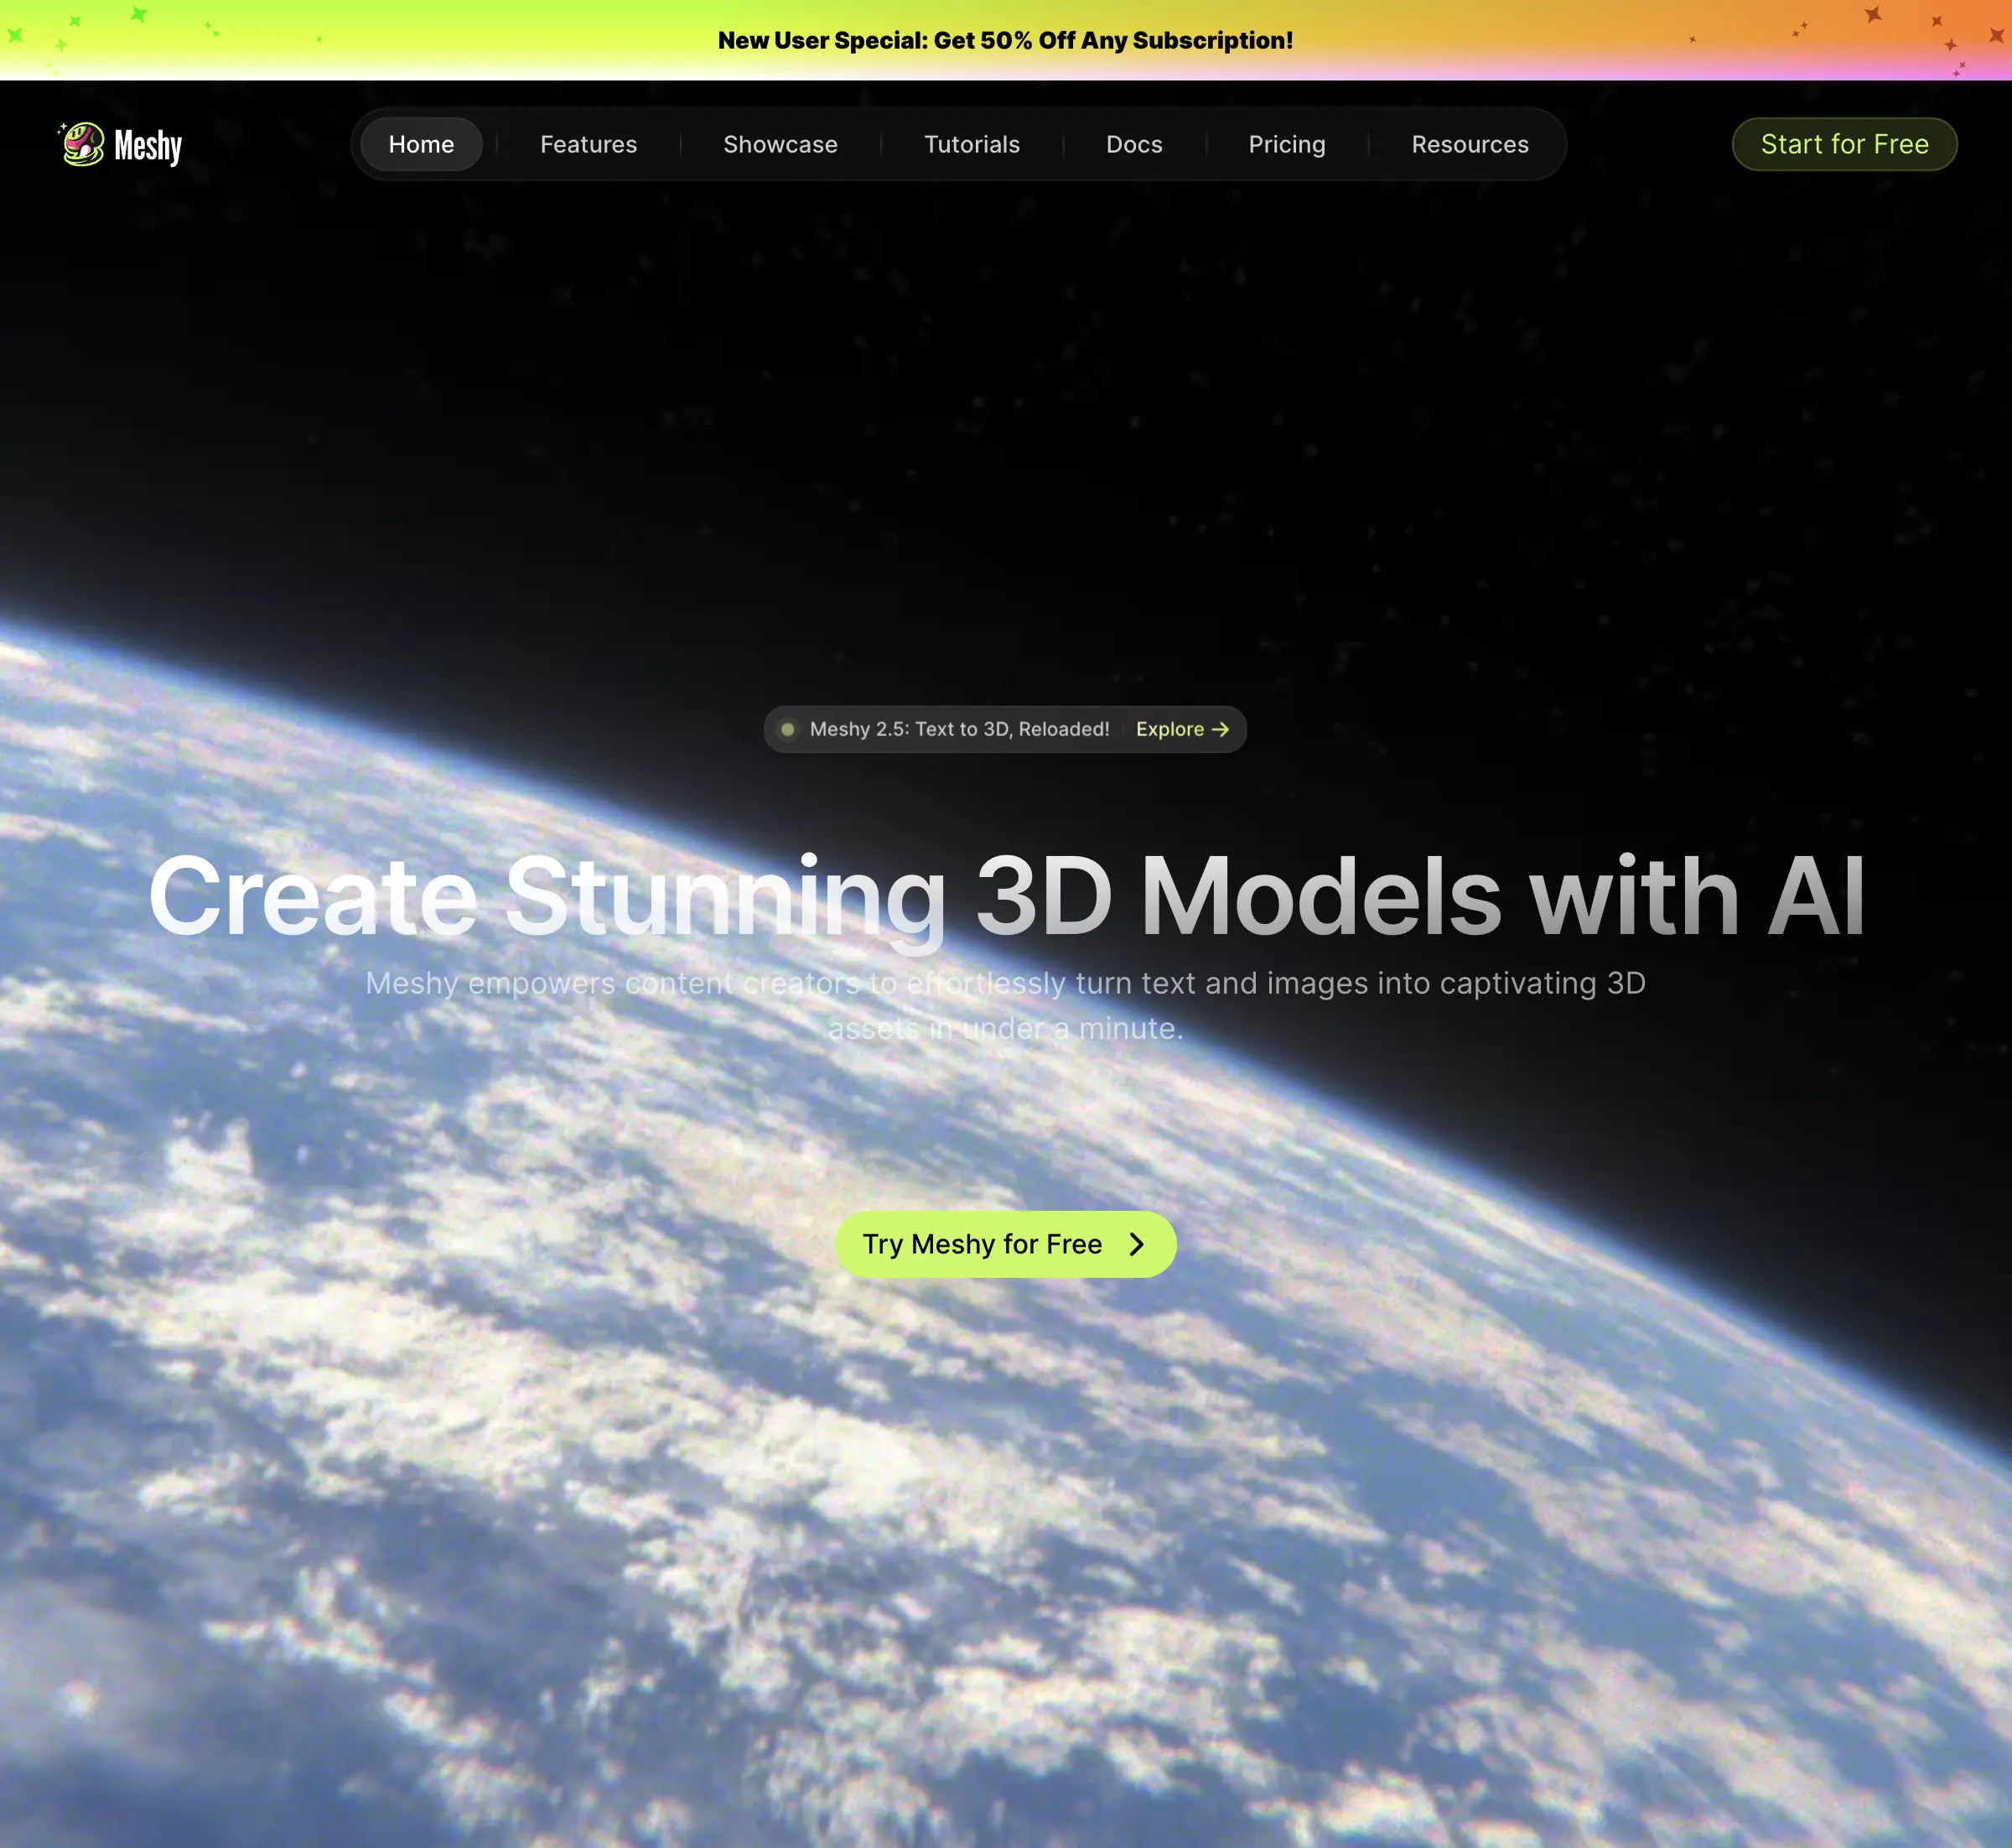Click the green status dot in announcement

788,729
